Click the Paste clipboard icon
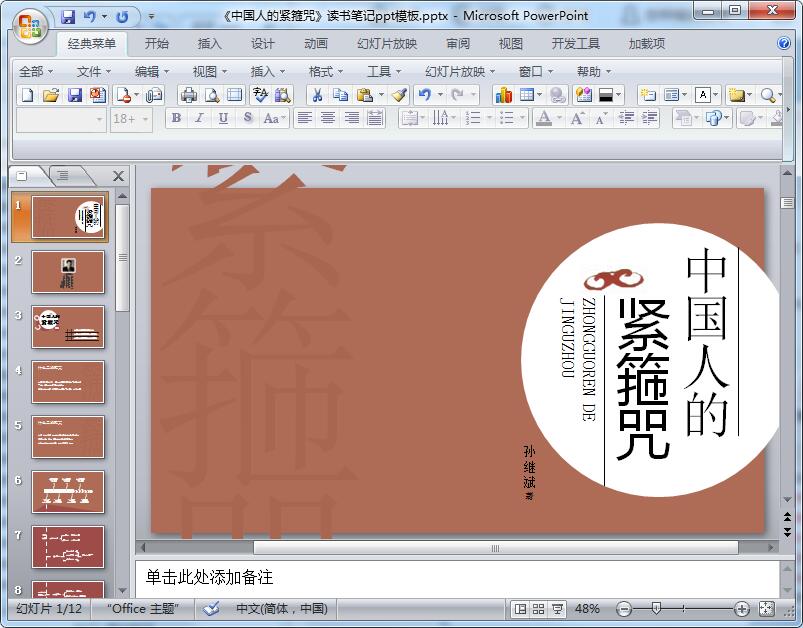Image resolution: width=803 pixels, height=628 pixels. [365, 95]
